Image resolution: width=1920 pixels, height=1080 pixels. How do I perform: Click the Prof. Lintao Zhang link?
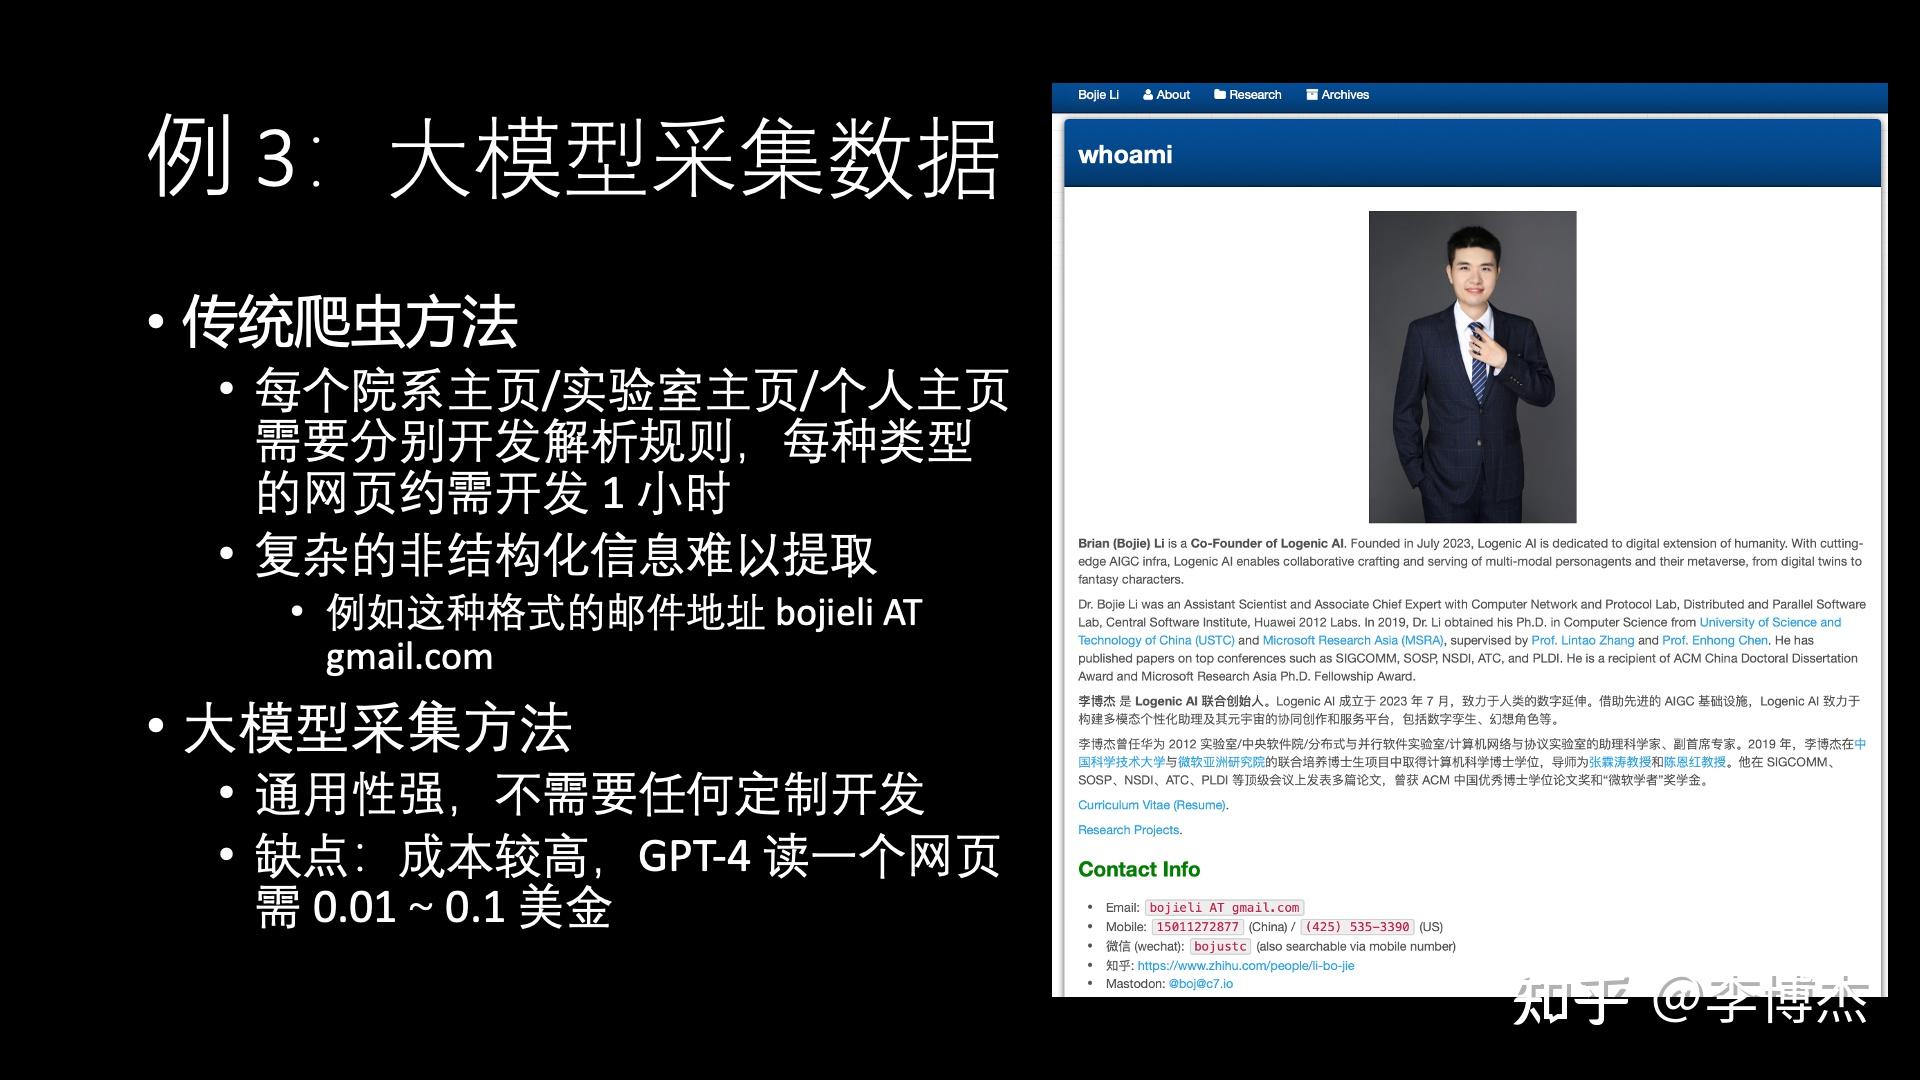coord(1582,640)
